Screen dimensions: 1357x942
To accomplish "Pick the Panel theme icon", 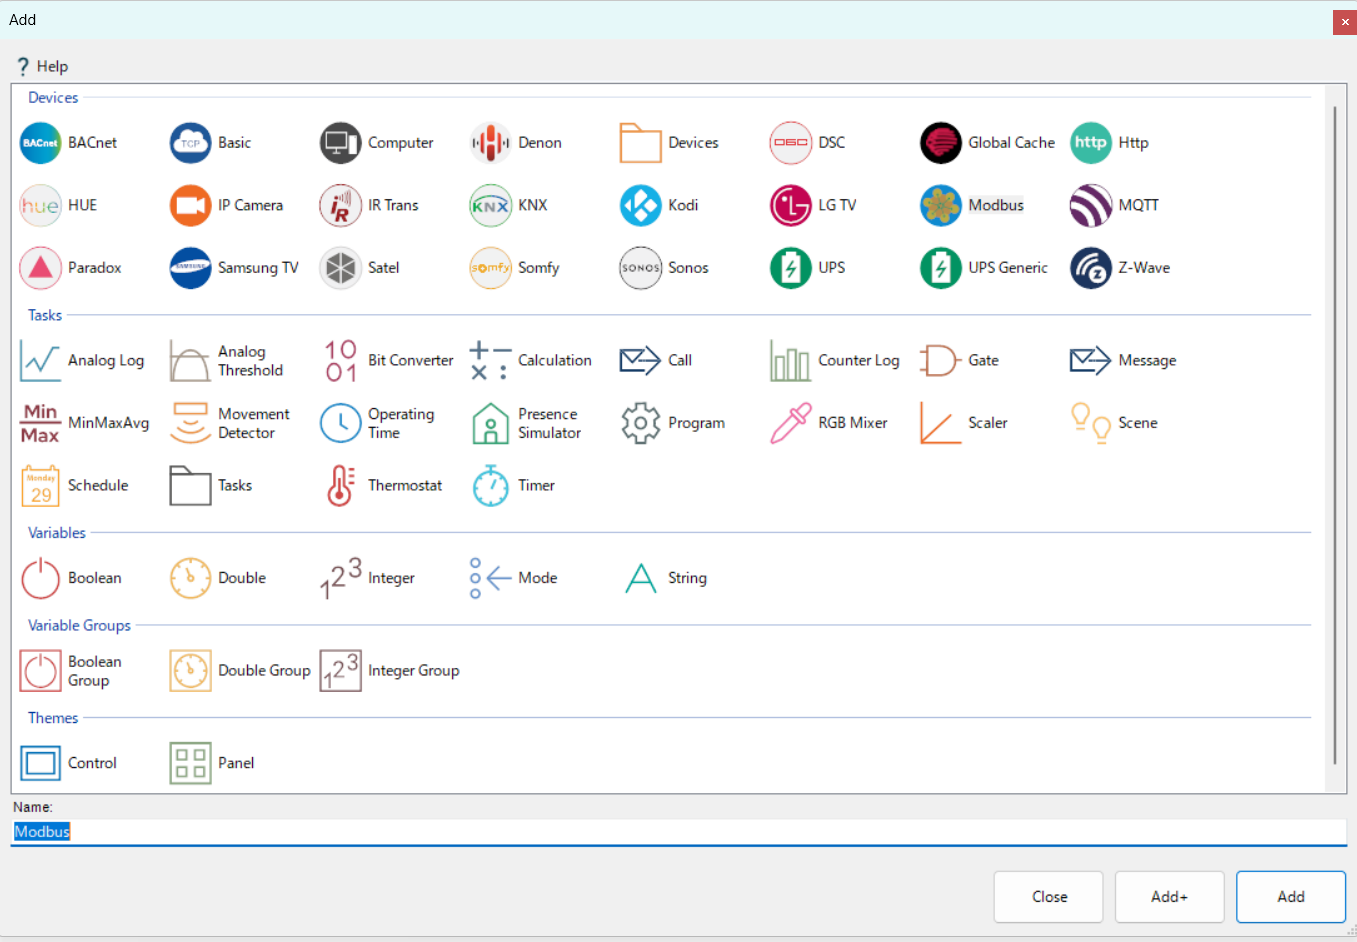I will (191, 763).
